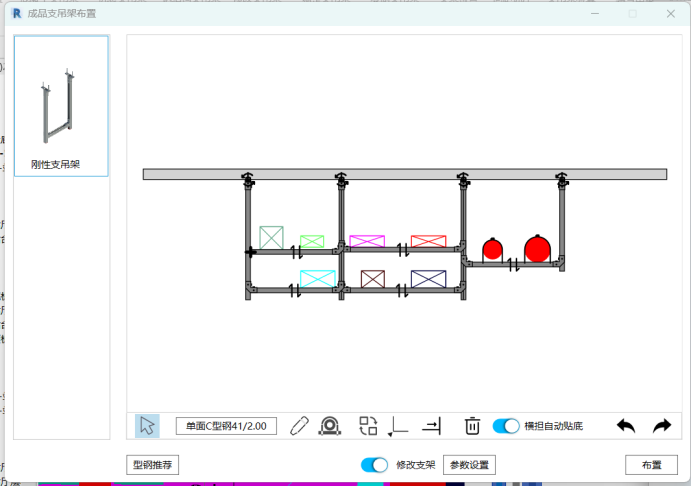
Task: Open the 单面C型钢41/2.00 steel type box
Action: [x=226, y=426]
